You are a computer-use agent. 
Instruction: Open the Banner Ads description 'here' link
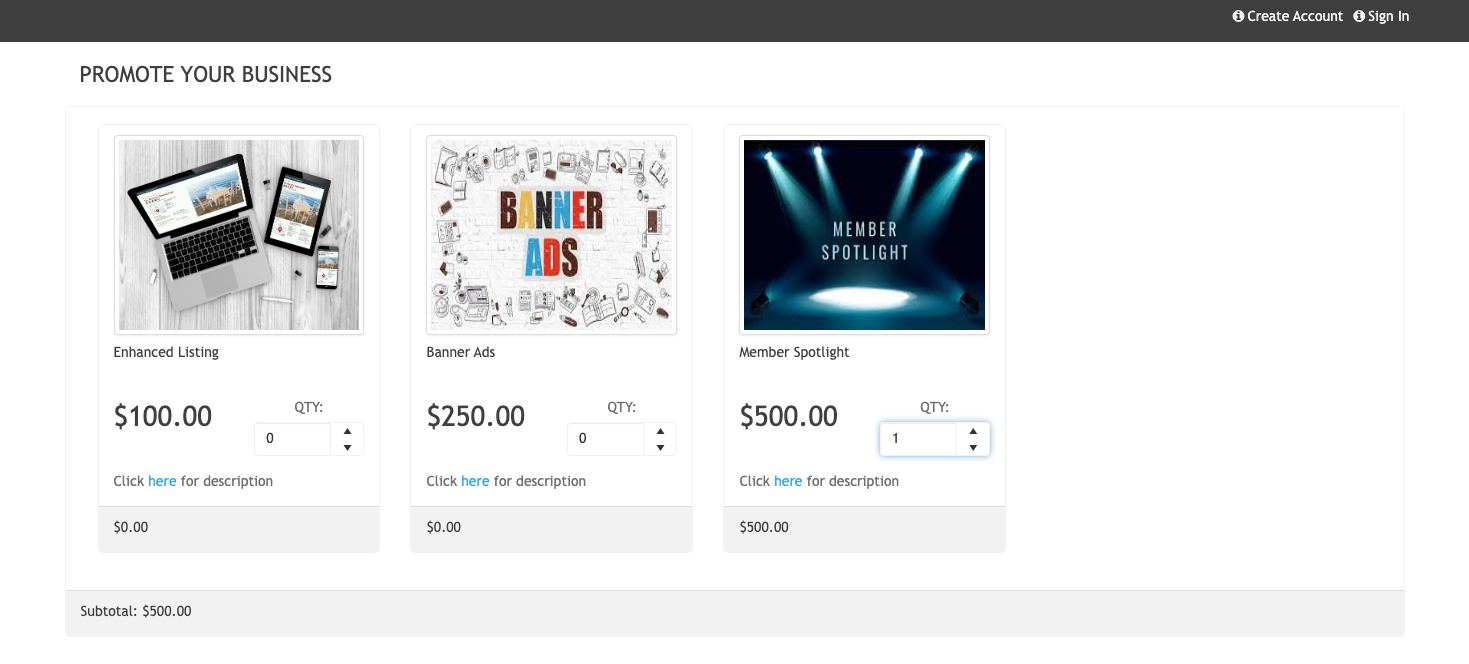(x=475, y=481)
